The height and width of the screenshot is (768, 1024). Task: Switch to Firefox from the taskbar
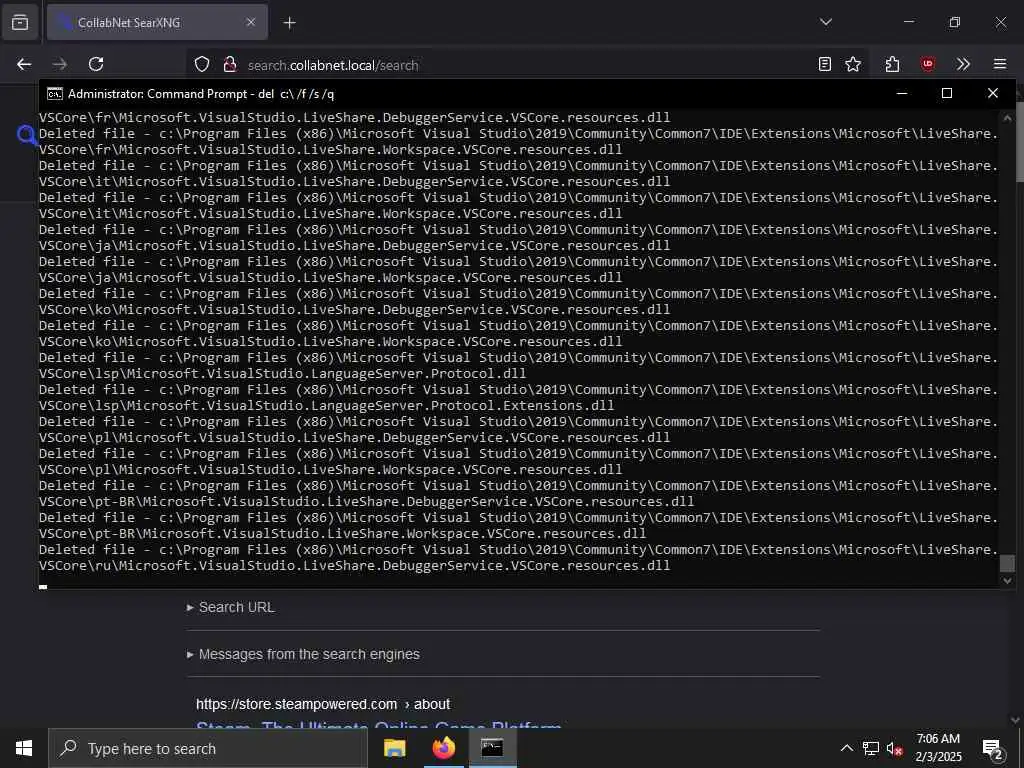443,748
